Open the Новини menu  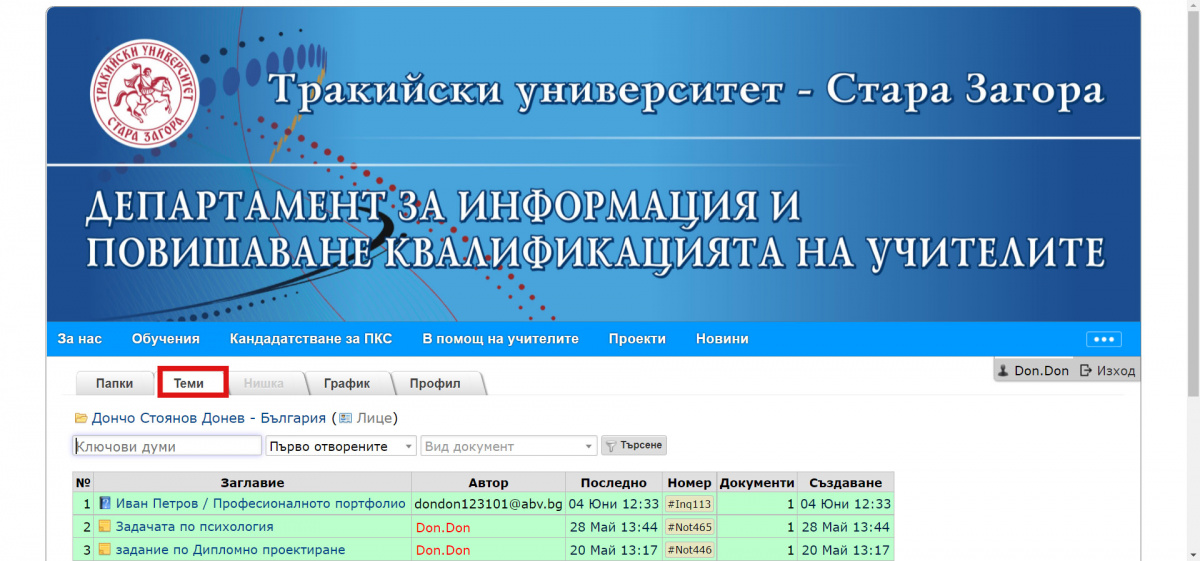point(722,339)
